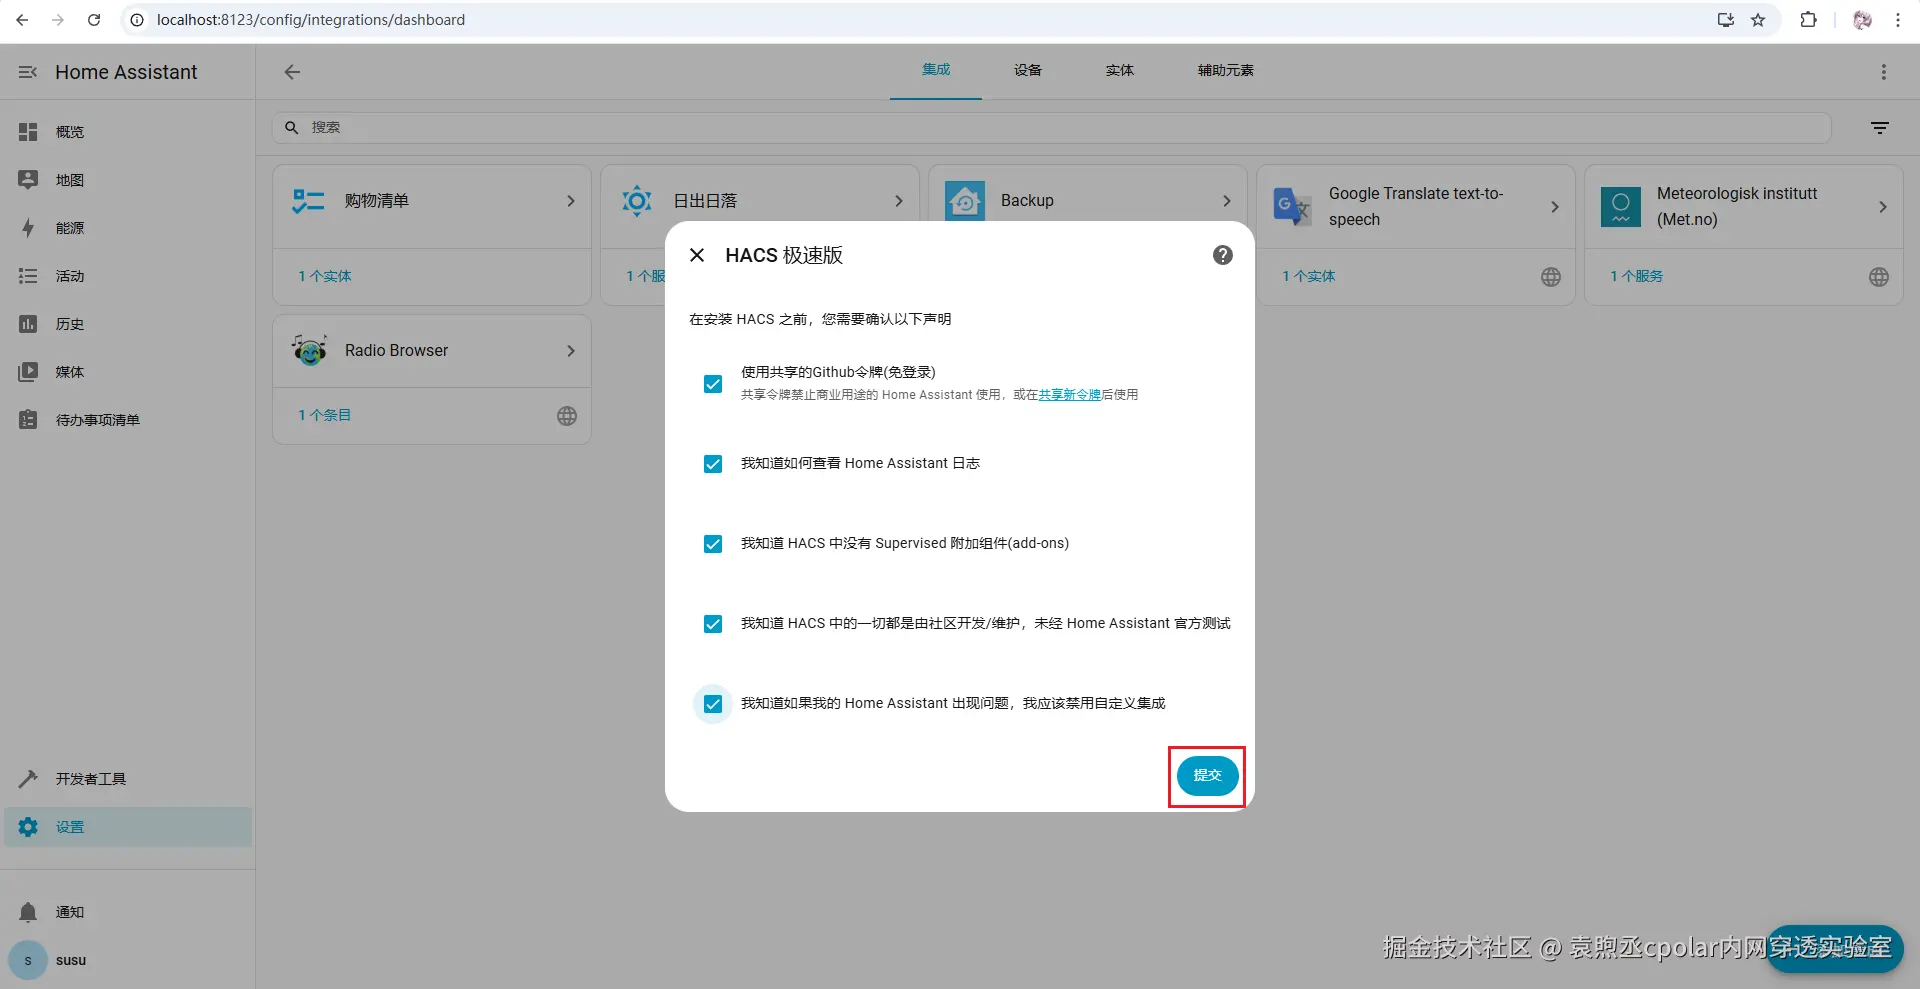The width and height of the screenshot is (1920, 989).
Task: Expand the 购物清单 card chevron
Action: [x=571, y=201]
